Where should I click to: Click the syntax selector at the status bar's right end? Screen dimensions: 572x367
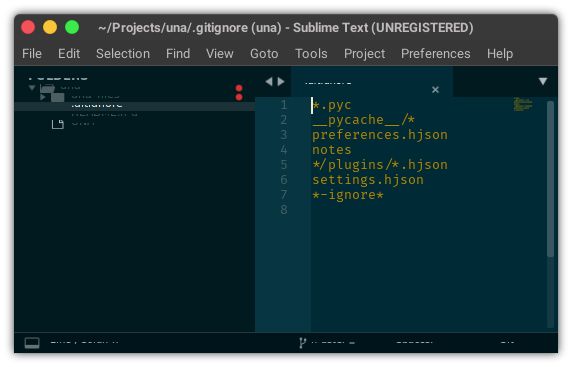click(507, 343)
